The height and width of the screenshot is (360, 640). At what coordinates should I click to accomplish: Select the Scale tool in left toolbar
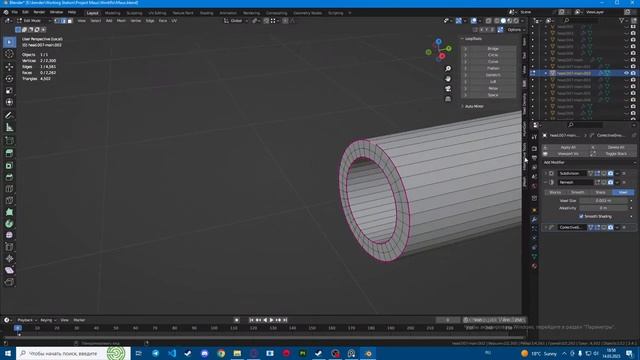[x=9, y=90]
